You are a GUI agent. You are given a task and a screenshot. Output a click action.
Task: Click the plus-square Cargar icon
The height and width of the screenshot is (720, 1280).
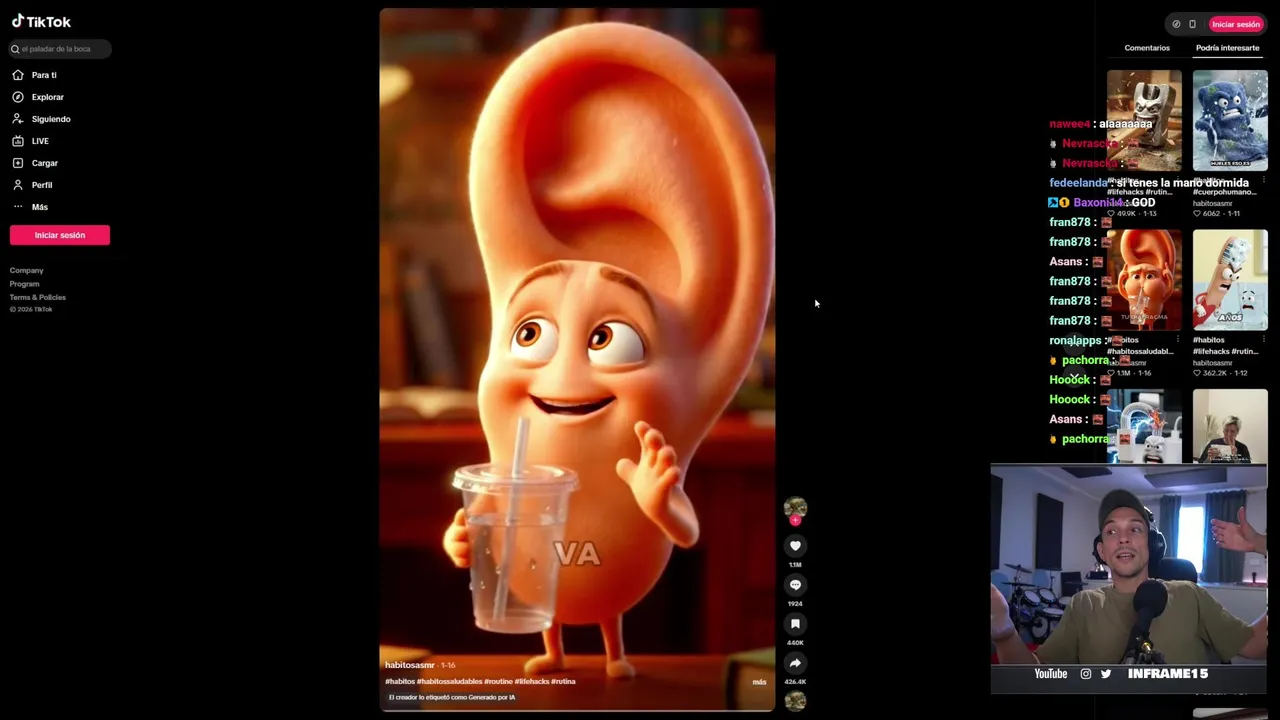18,163
